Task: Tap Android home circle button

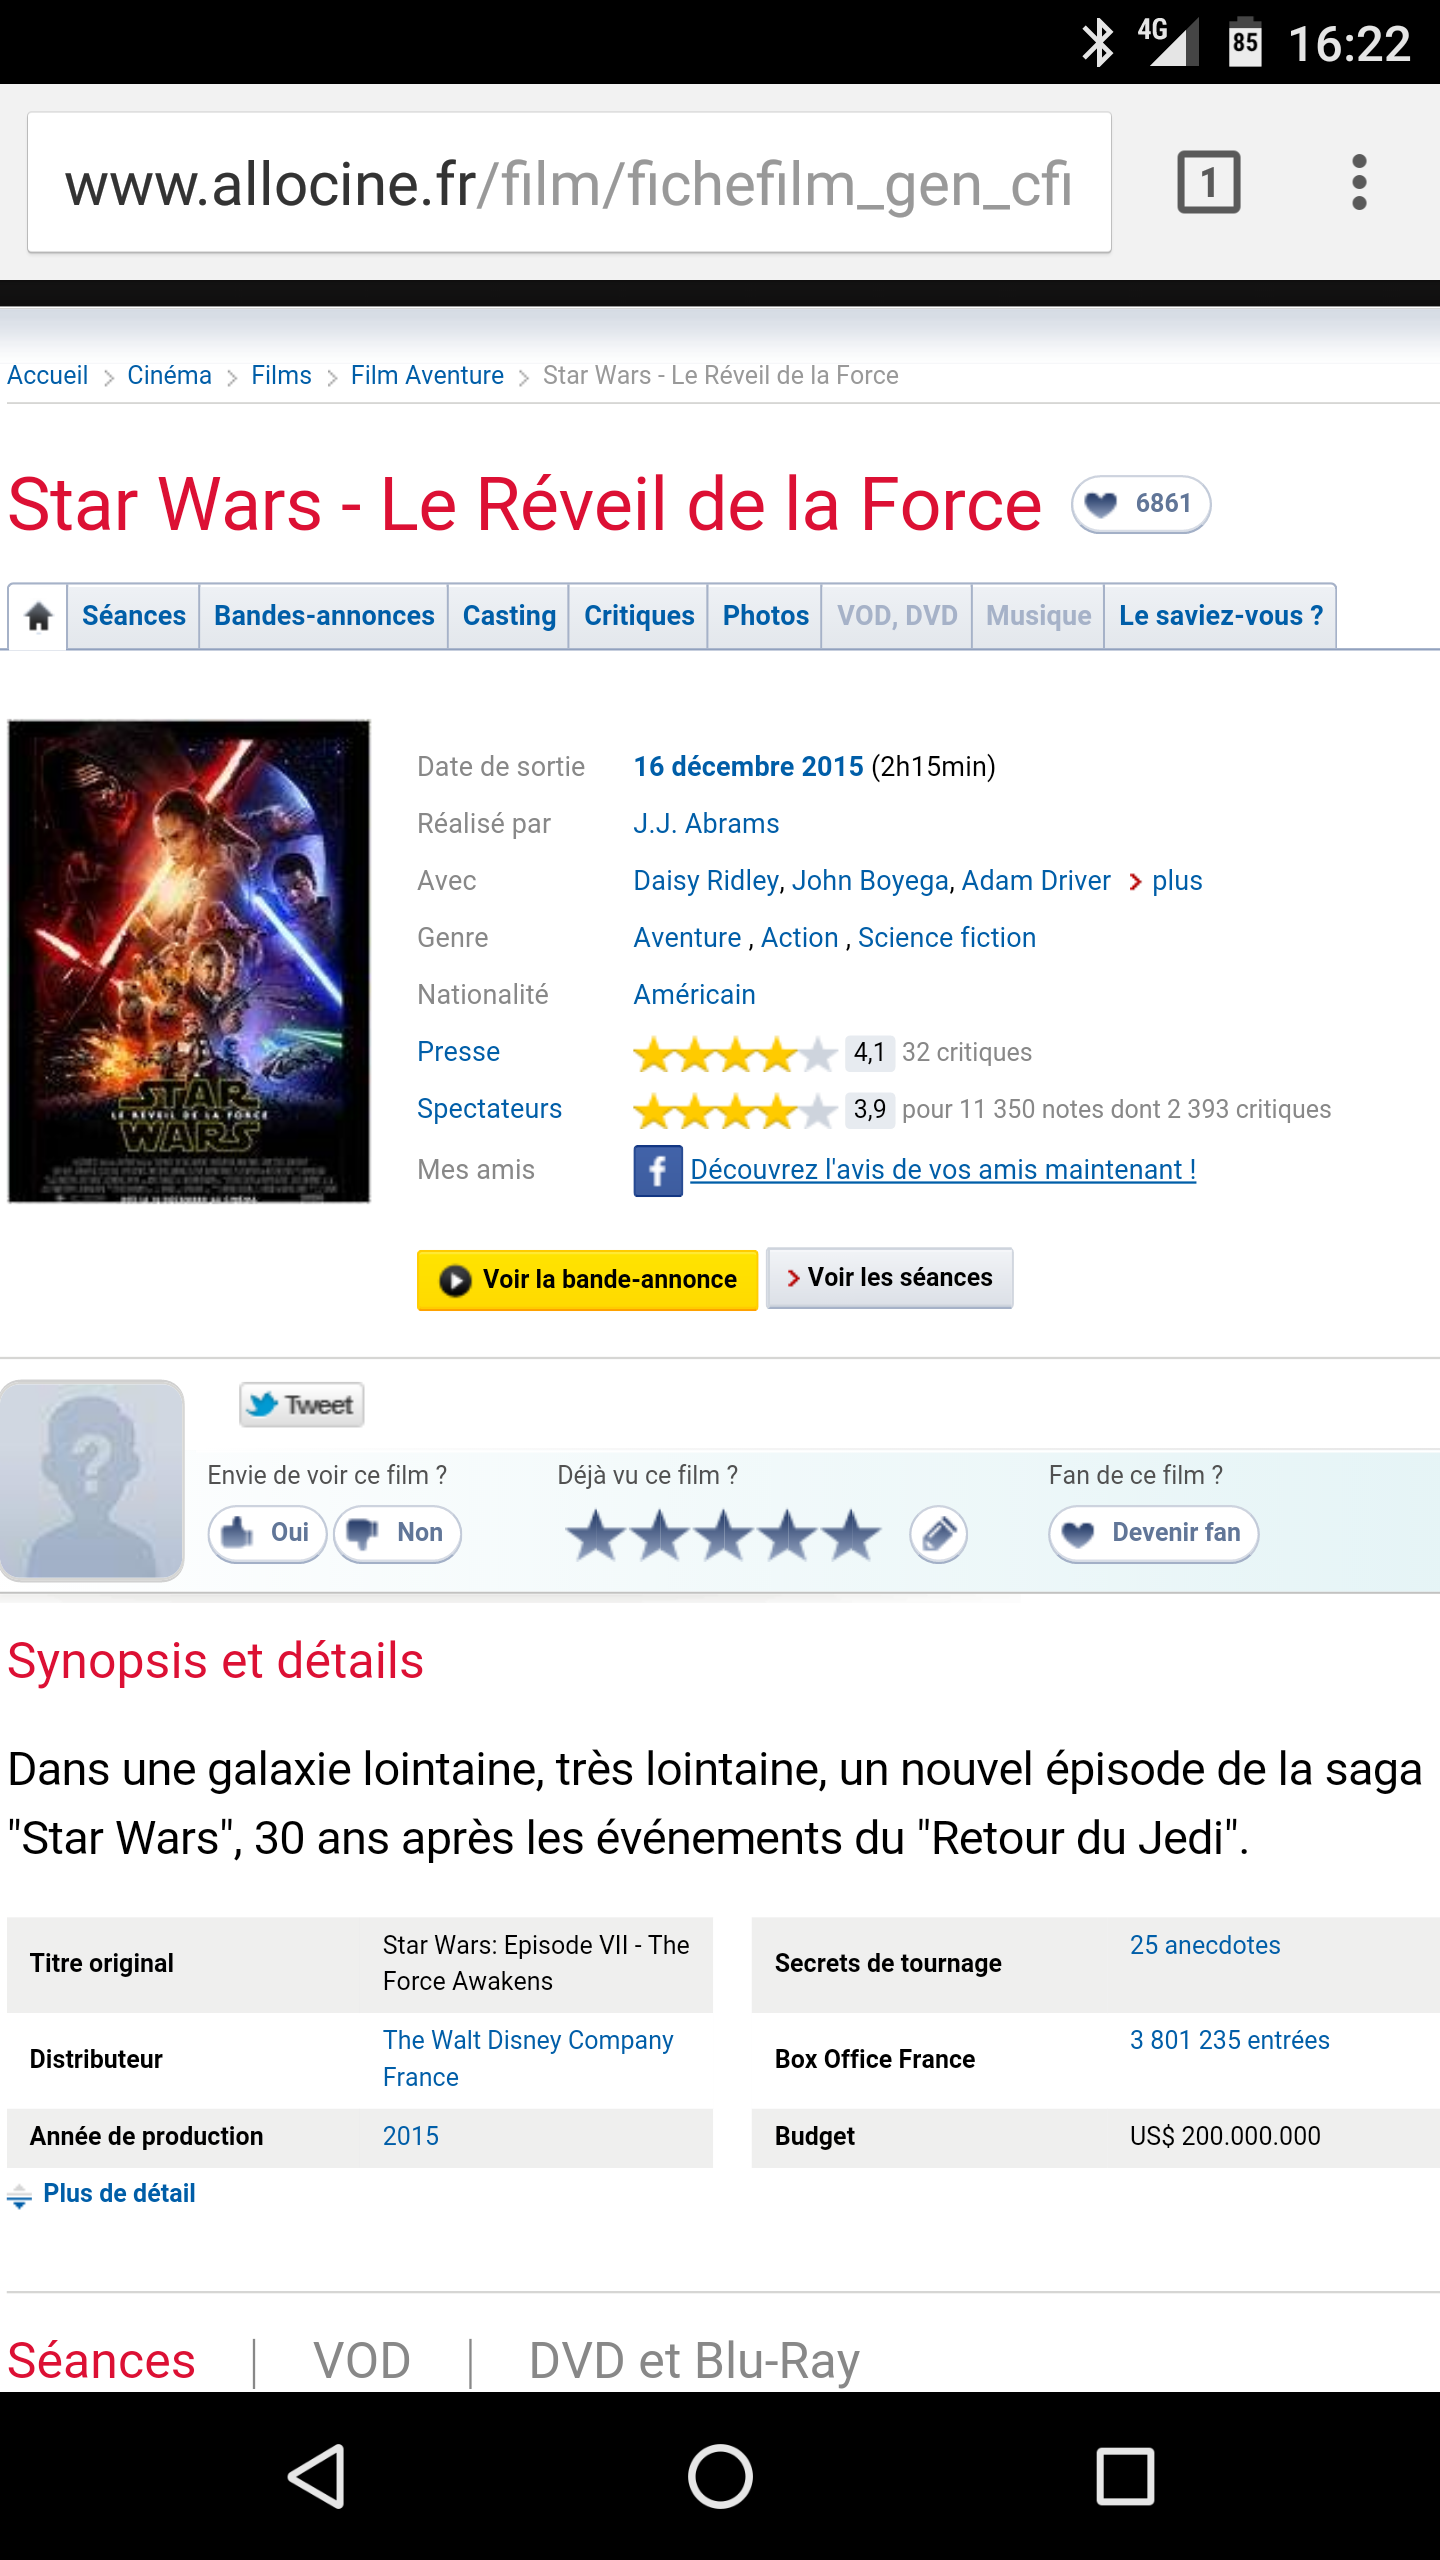Action: 720,2476
